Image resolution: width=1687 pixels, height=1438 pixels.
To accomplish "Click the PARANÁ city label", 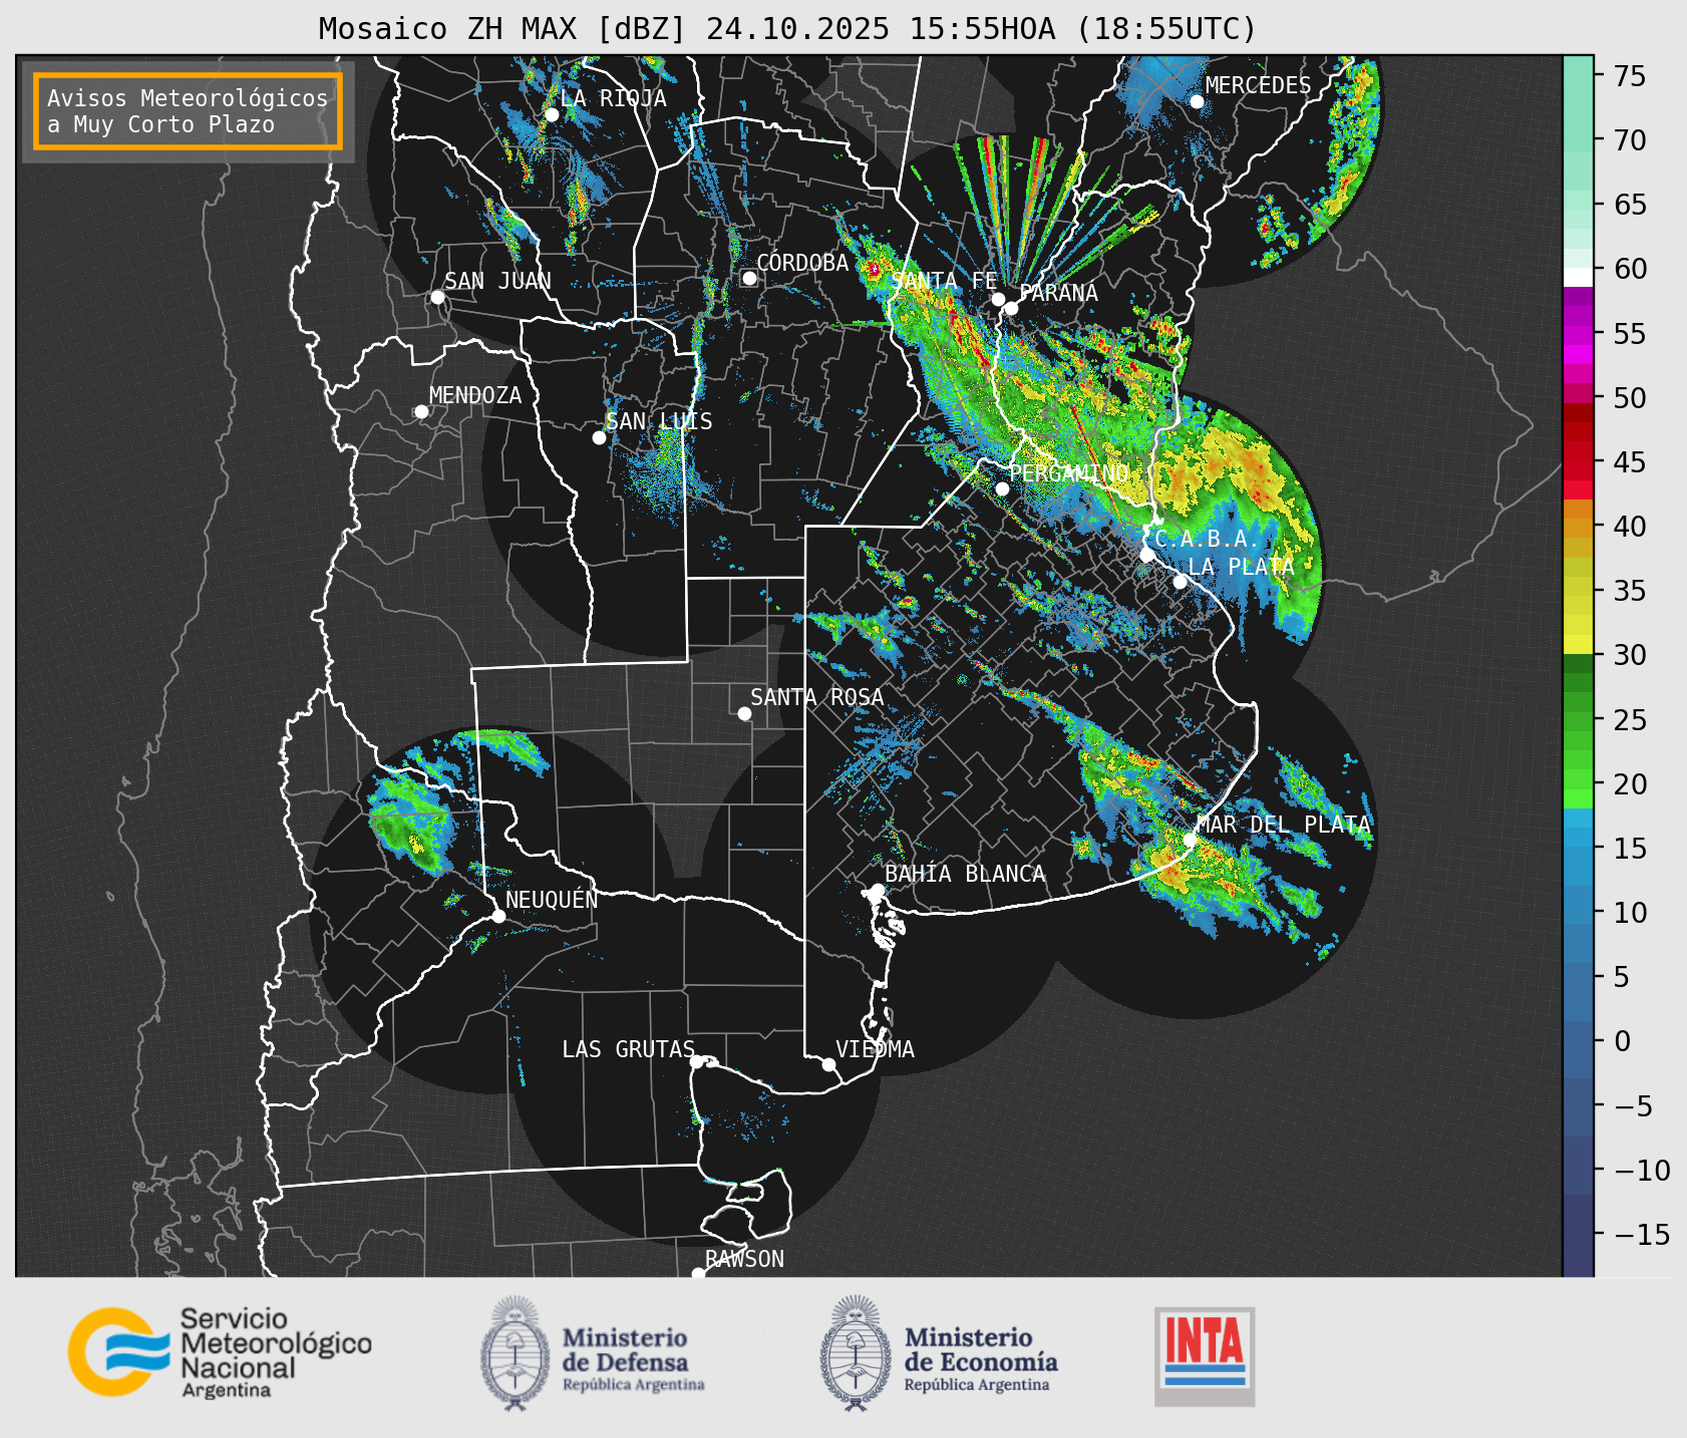I will 1059,293.
